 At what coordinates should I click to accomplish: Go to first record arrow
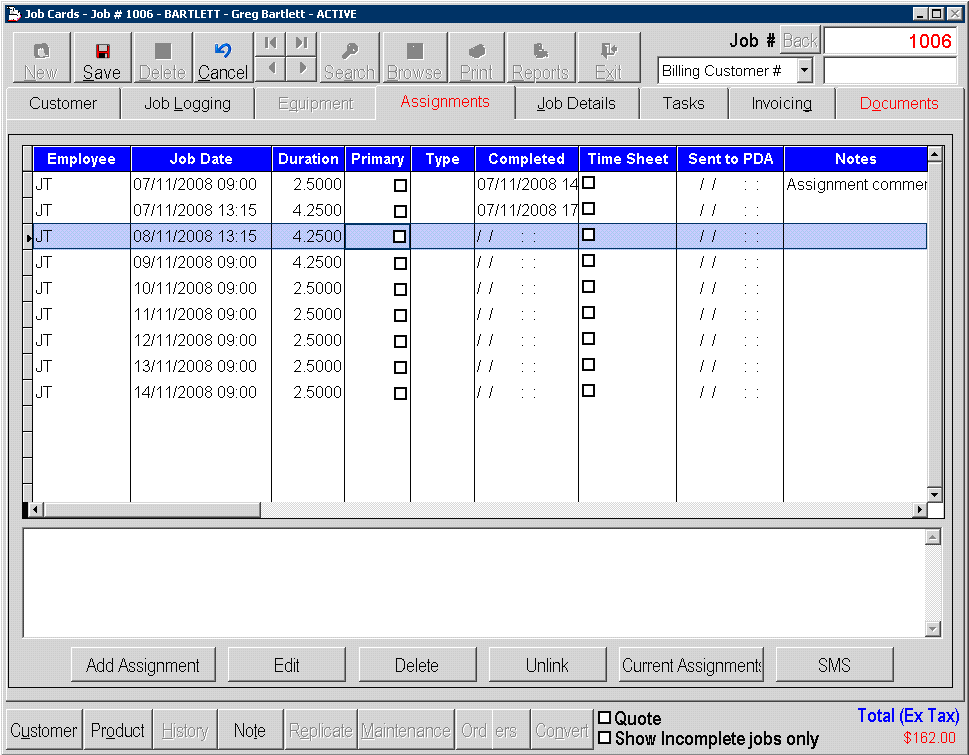coord(269,43)
